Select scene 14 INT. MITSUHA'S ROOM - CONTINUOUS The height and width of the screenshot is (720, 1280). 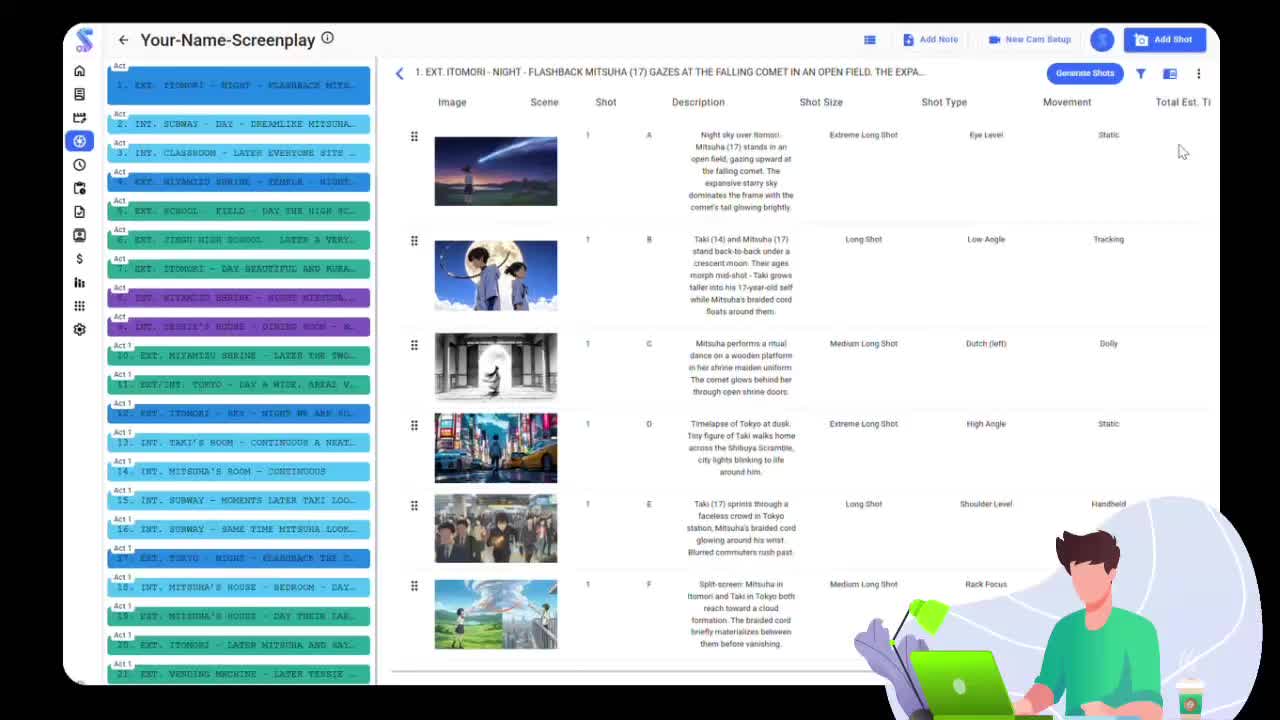click(x=239, y=471)
